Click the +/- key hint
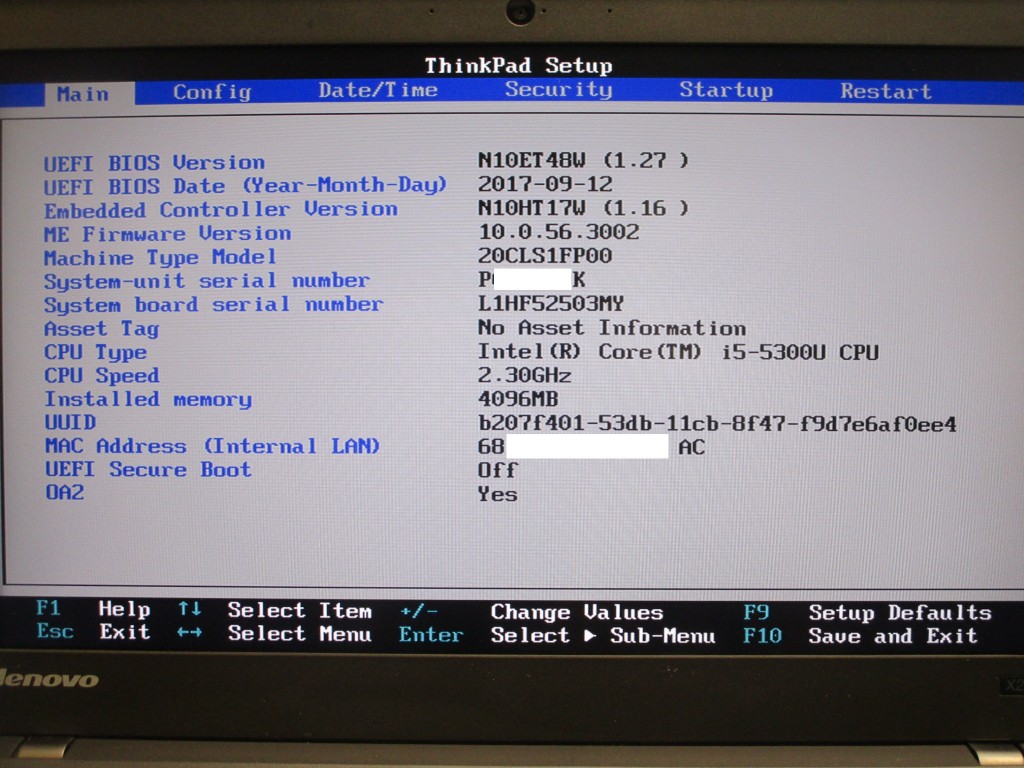 (419, 612)
